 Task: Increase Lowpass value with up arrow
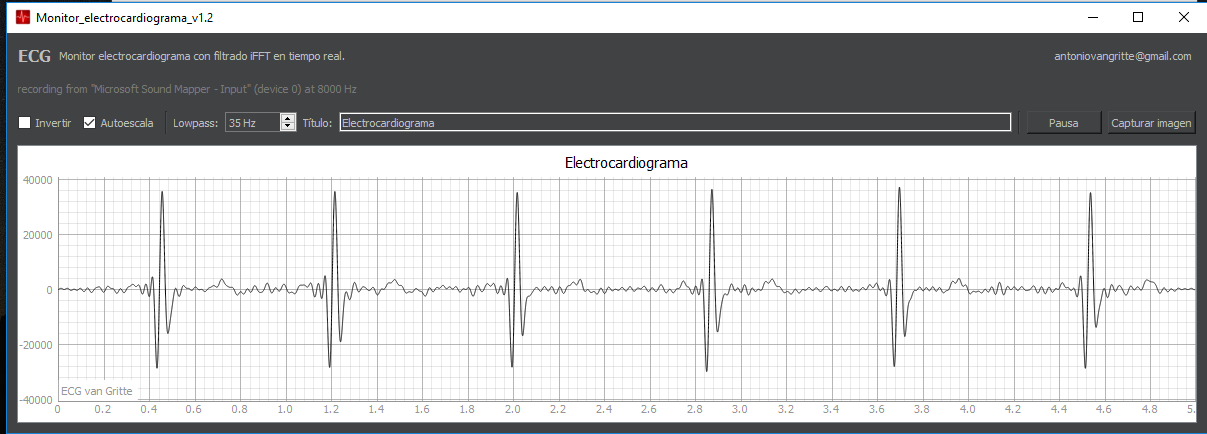point(289,119)
